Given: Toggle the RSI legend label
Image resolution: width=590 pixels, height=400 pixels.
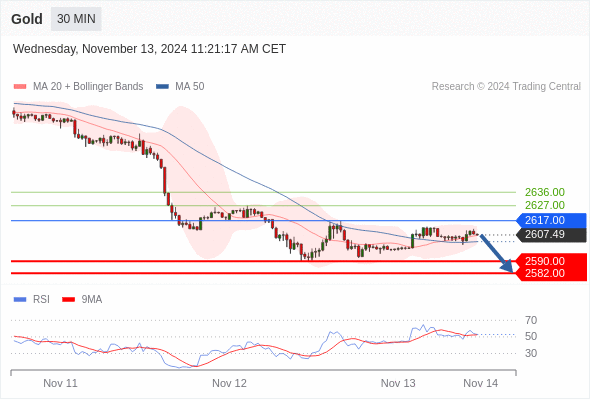Looking at the screenshot, I should [41, 300].
